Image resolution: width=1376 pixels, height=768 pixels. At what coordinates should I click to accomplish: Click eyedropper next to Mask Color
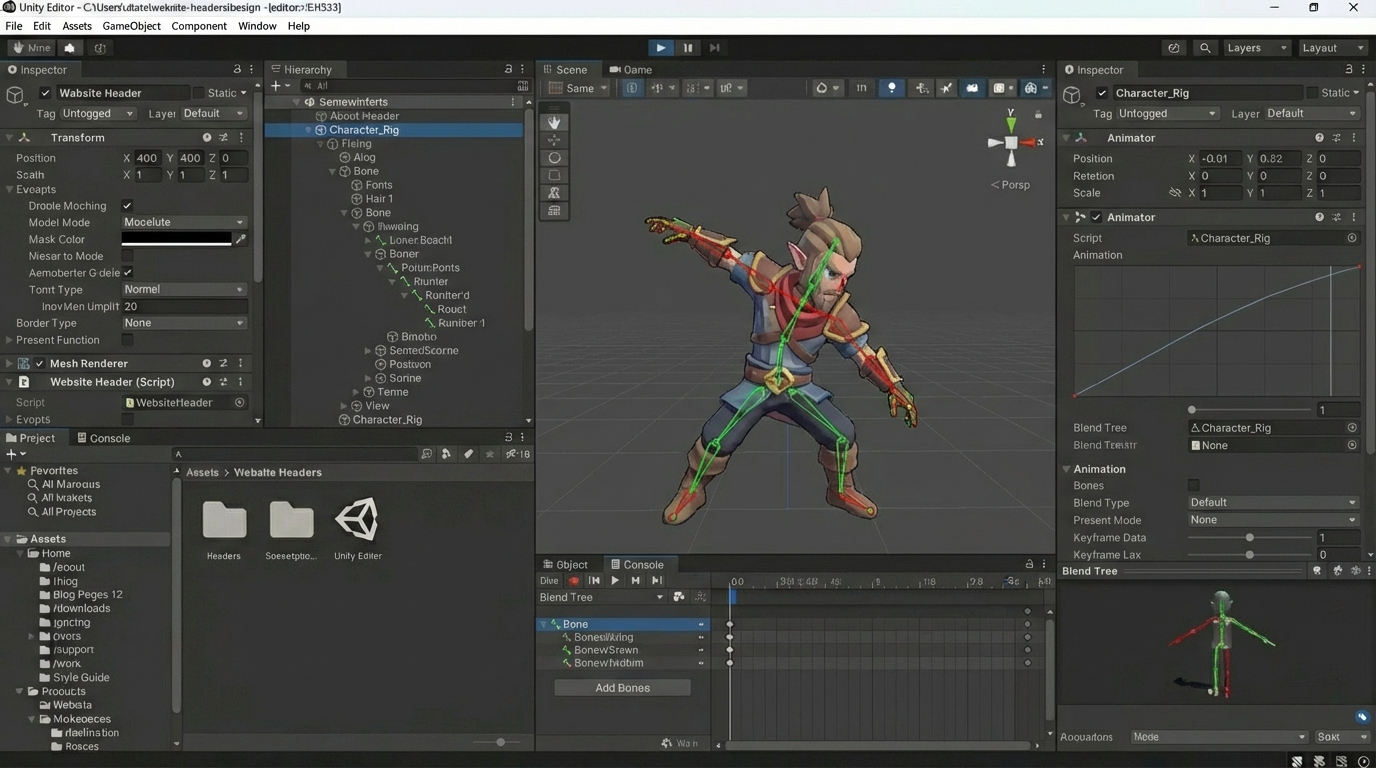[241, 239]
